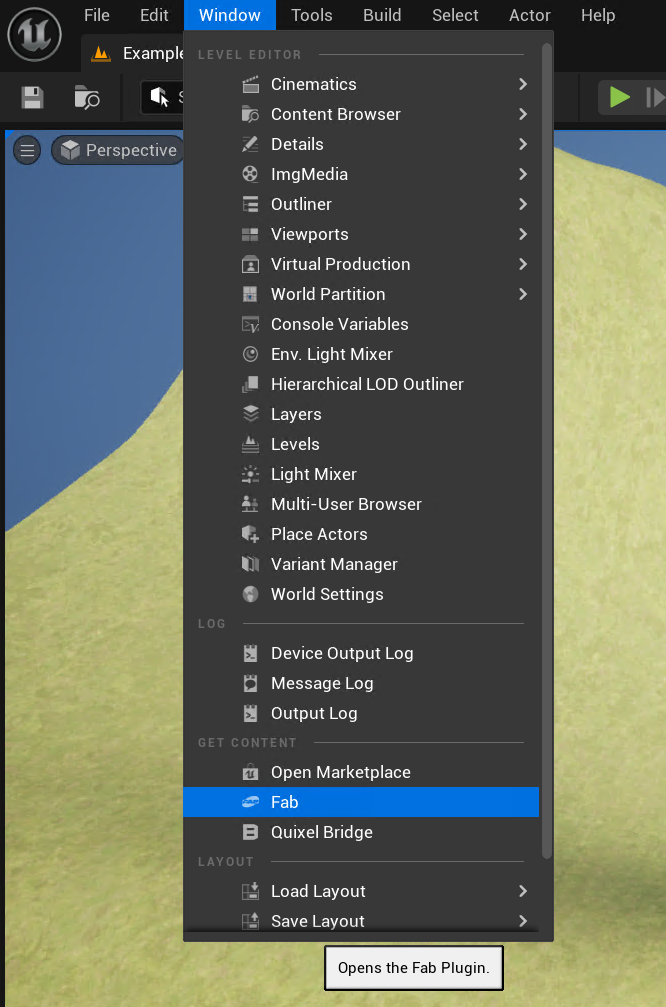Click the Window menu vertical scrollbar

coord(547,450)
